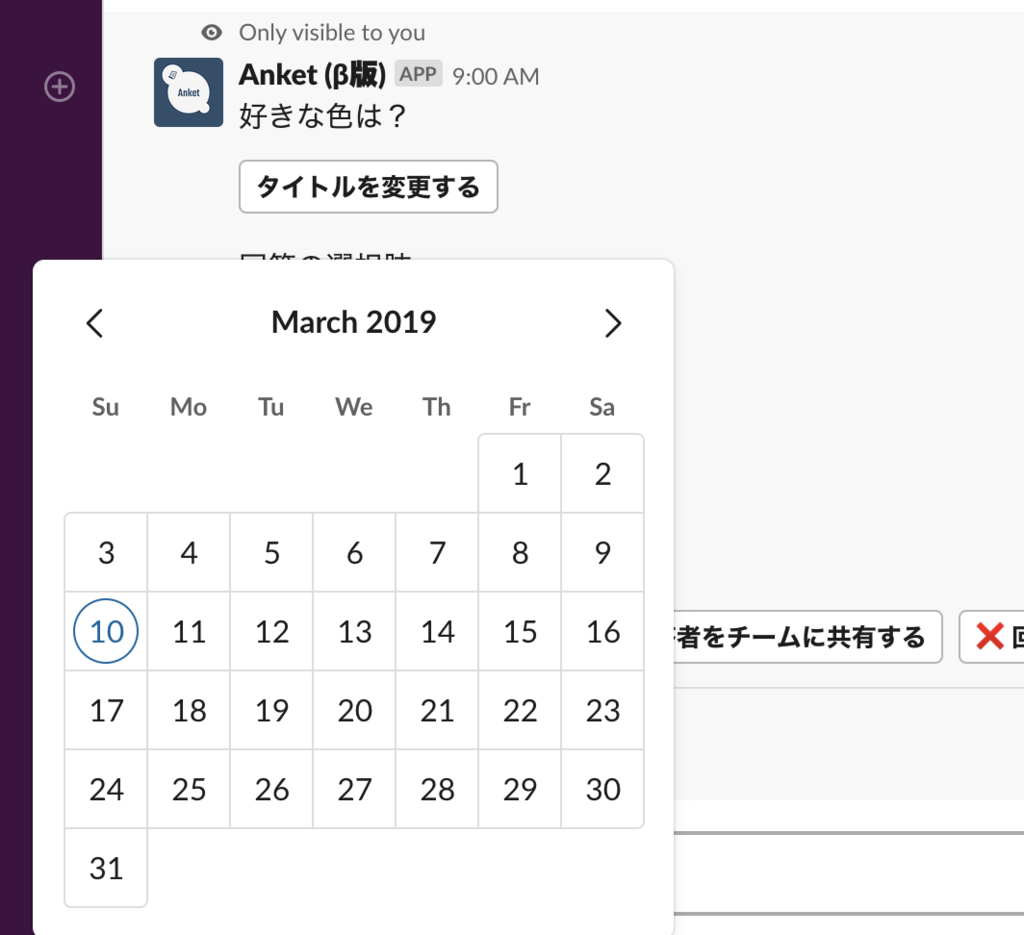Click the Su weekday column header
The height and width of the screenshot is (935, 1024).
point(105,407)
